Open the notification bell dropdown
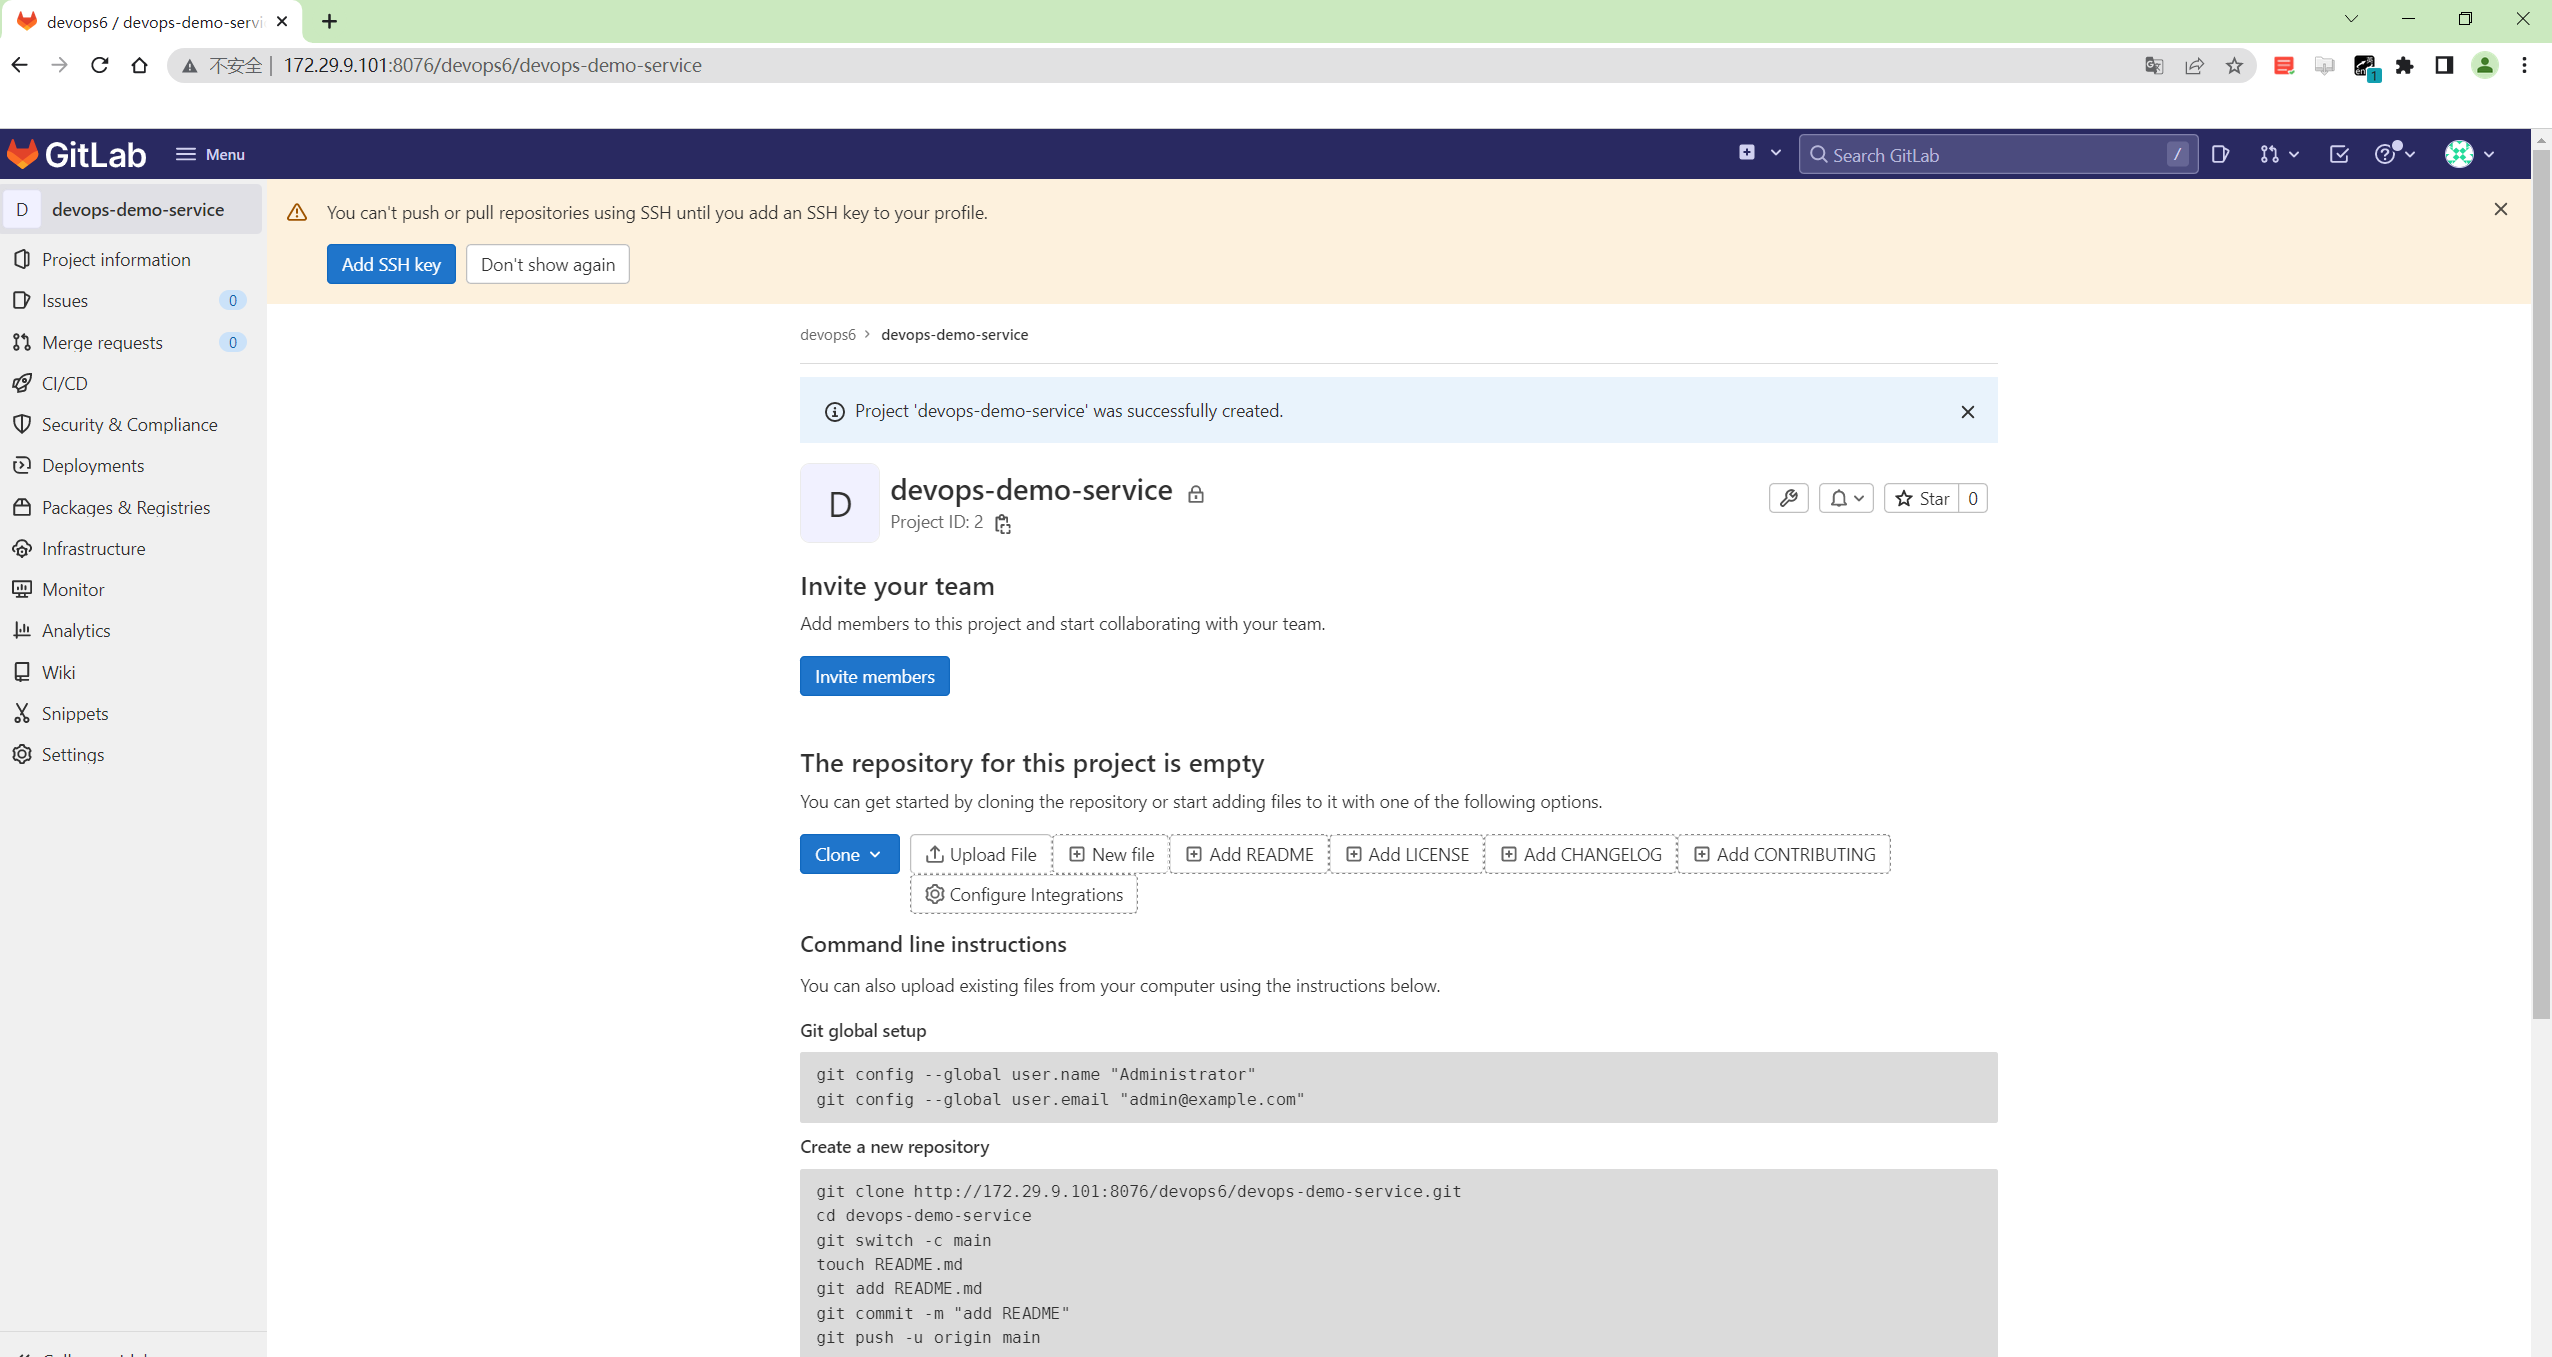The image size is (2552, 1357). click(1846, 498)
